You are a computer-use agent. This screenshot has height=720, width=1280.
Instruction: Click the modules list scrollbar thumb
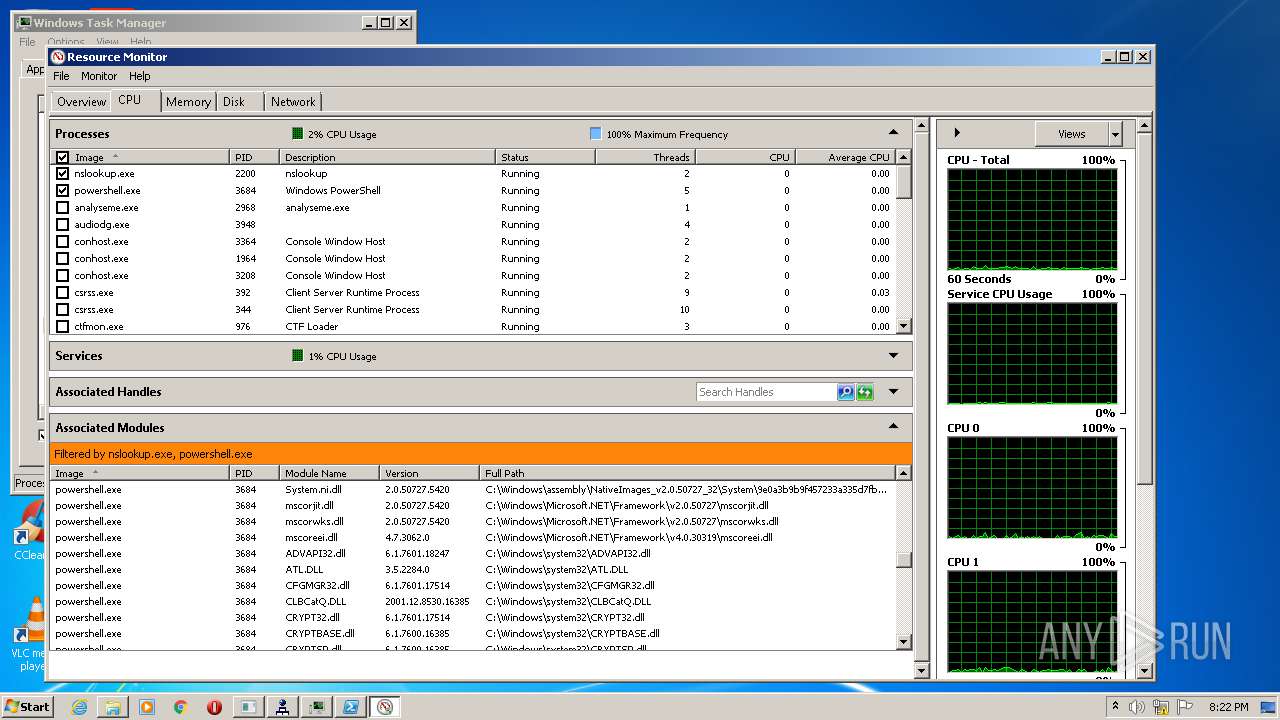pyautogui.click(x=904, y=560)
